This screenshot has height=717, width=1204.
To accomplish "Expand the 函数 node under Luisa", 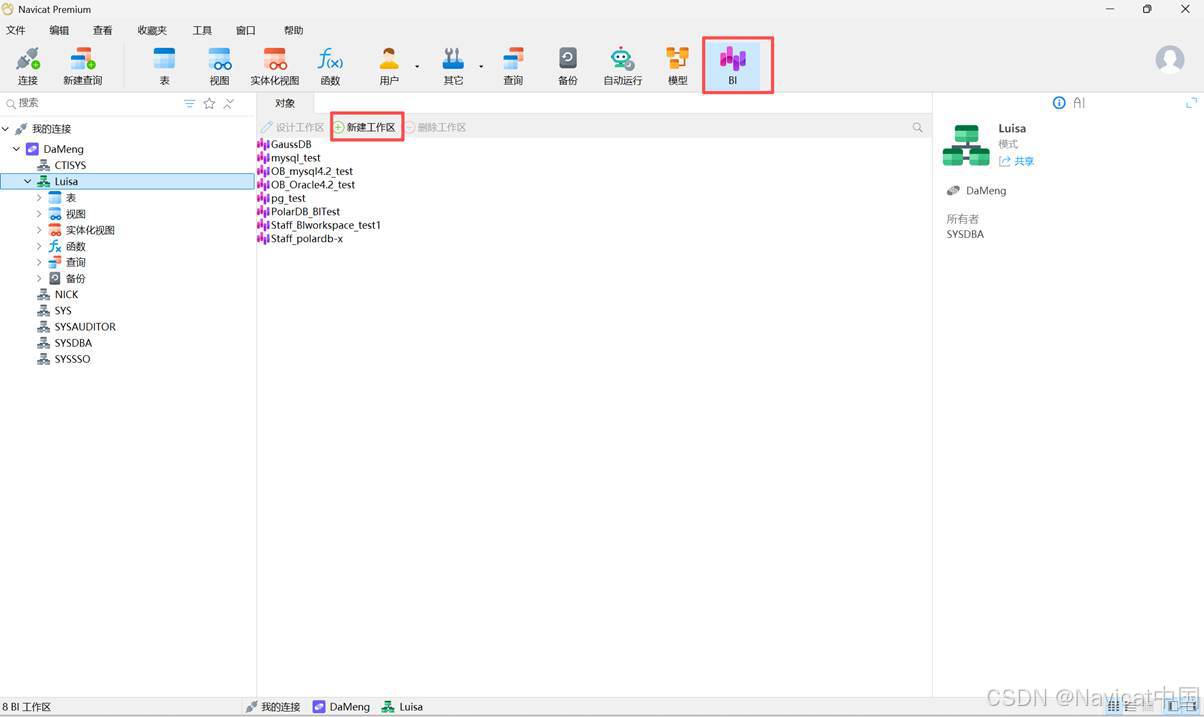I will (39, 246).
